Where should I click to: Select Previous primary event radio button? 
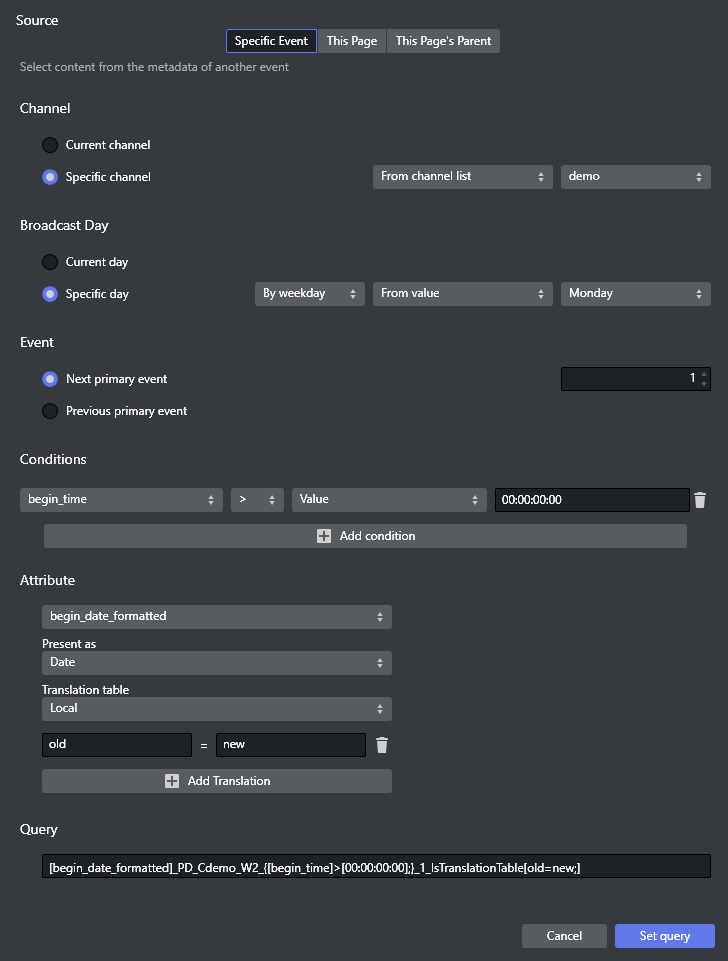pyautogui.click(x=50, y=411)
